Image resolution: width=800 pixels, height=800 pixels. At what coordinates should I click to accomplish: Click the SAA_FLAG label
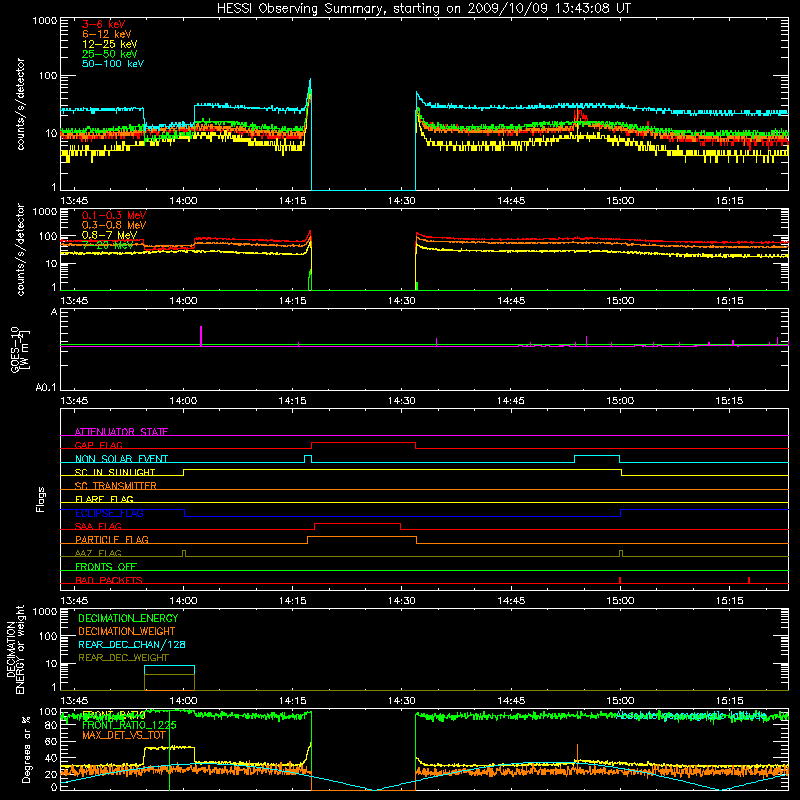(98, 527)
